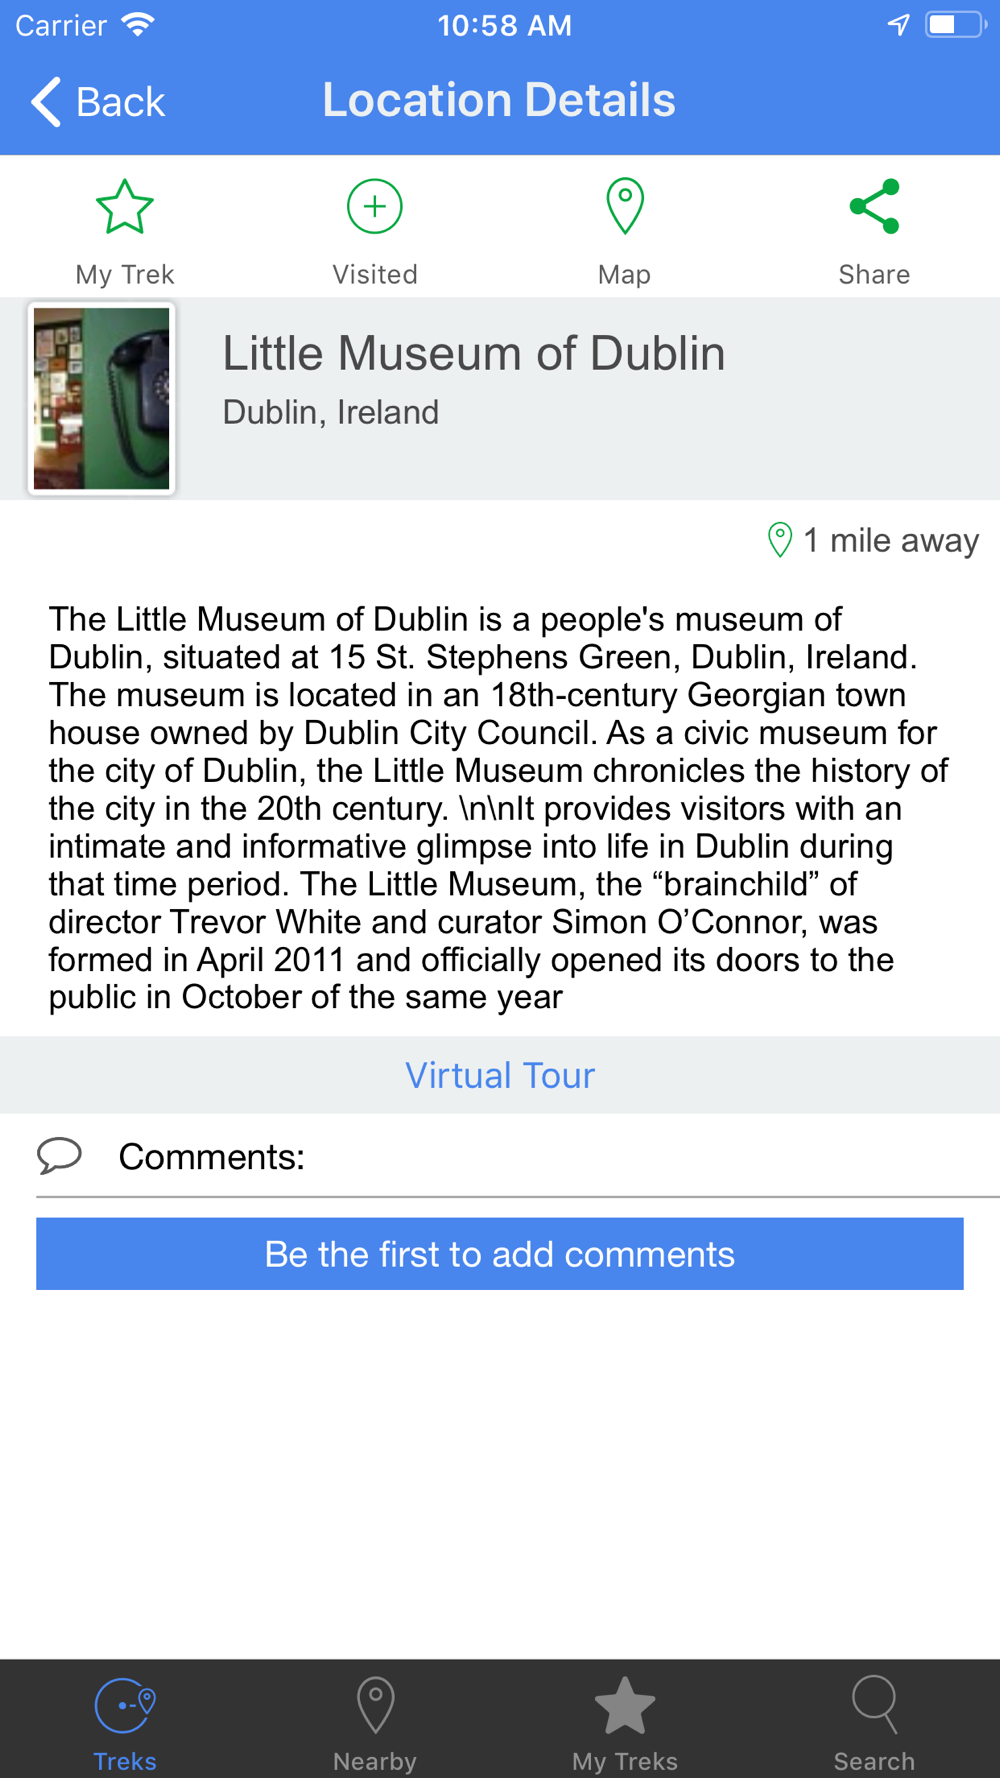The image size is (1000, 1778).
Task: Open the Search tab
Action: click(x=875, y=1724)
